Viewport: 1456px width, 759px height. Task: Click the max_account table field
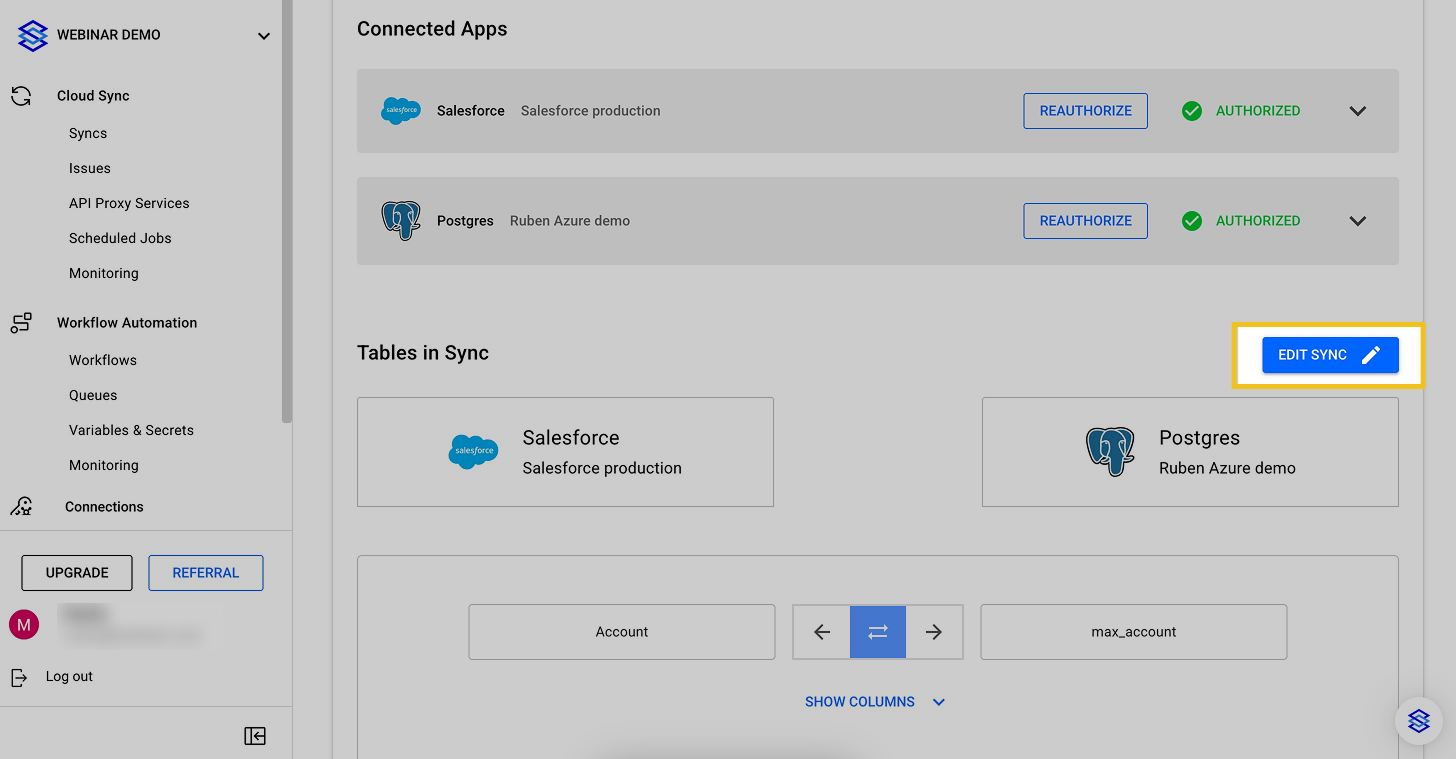(x=1133, y=632)
